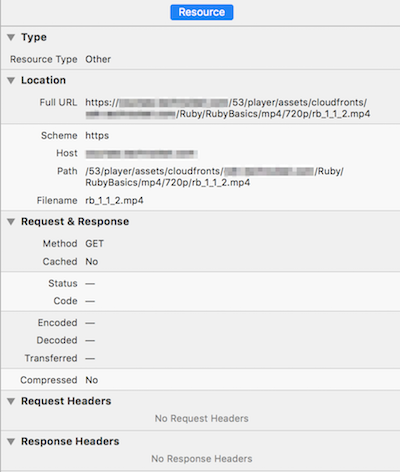The height and width of the screenshot is (472, 400).
Task: Click the Location section heading
Action: 43,80
